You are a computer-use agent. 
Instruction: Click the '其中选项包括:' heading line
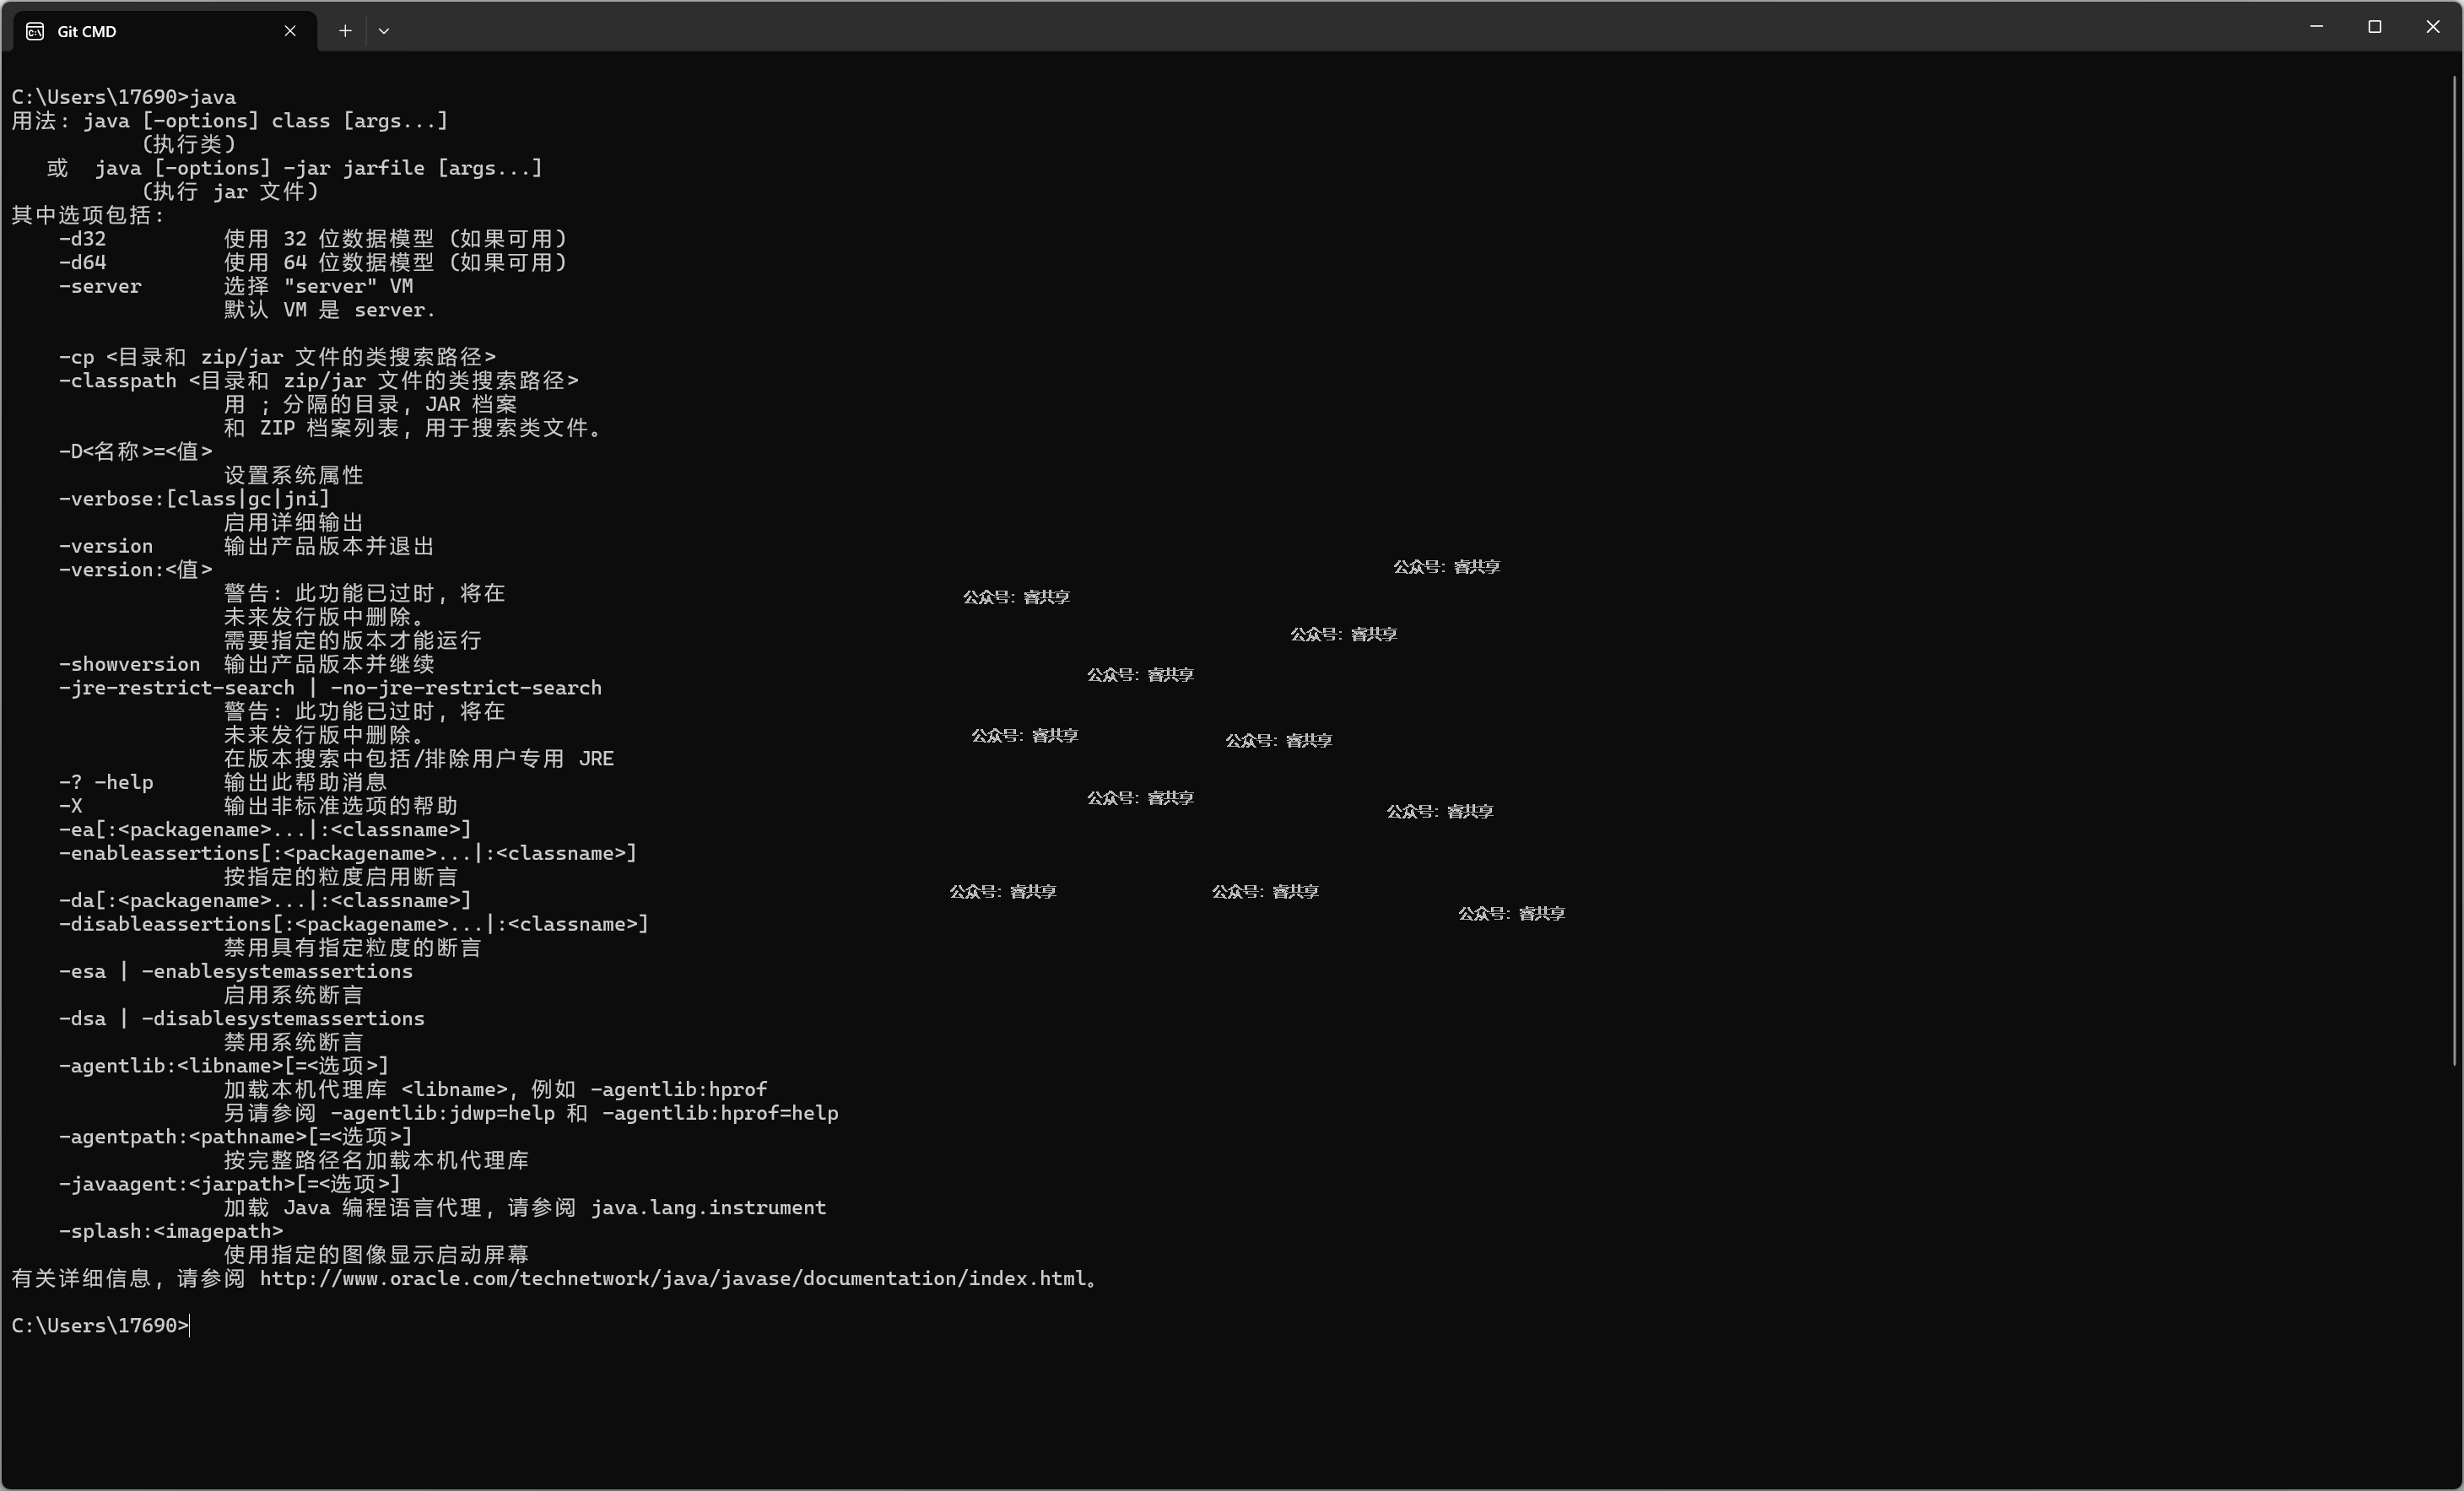[88, 216]
